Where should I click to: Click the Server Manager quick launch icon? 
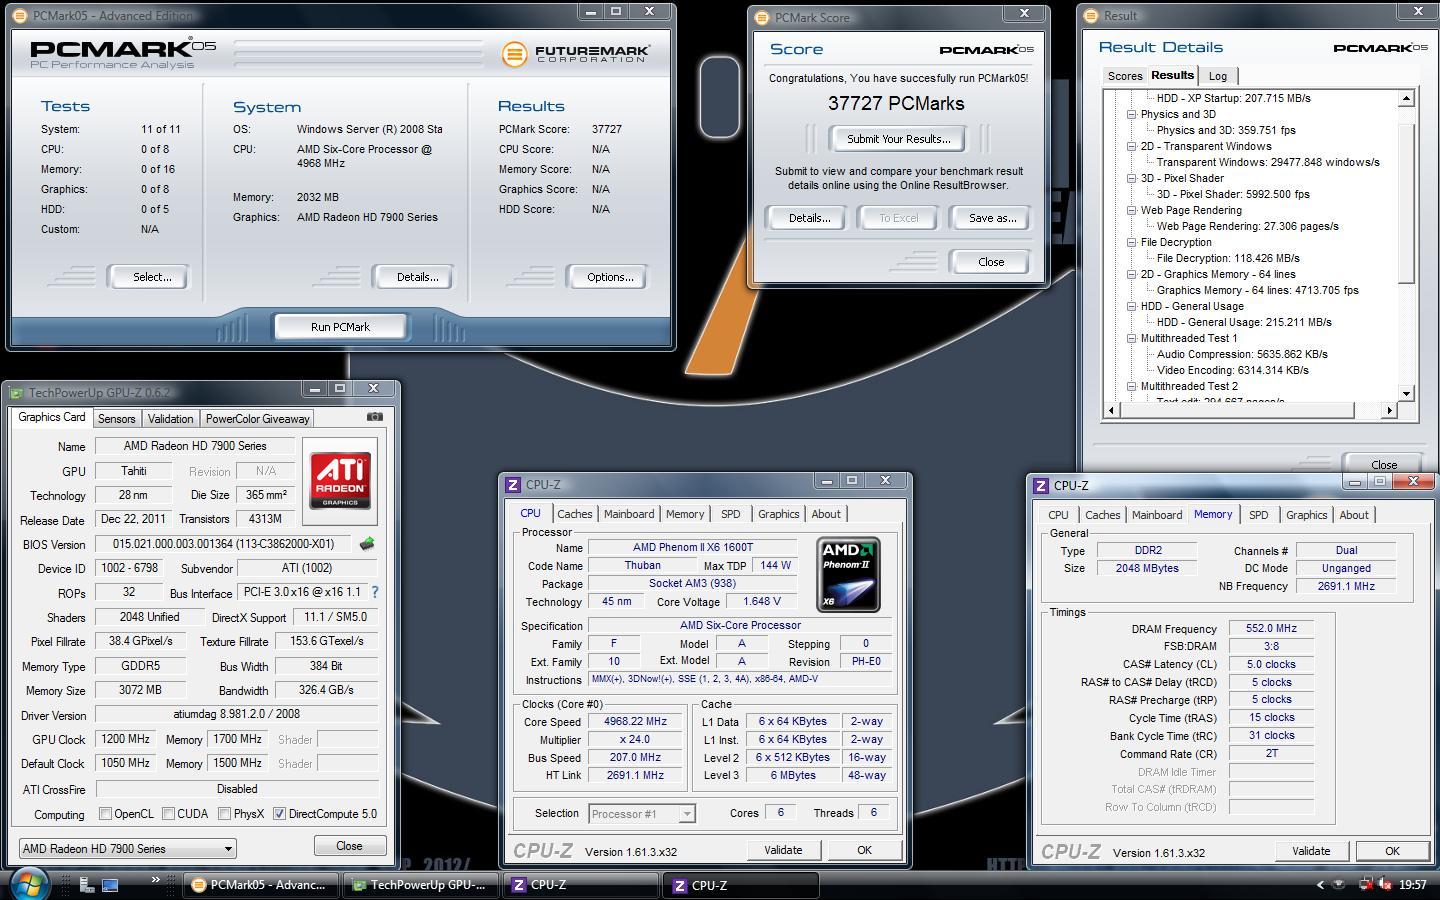[x=87, y=885]
